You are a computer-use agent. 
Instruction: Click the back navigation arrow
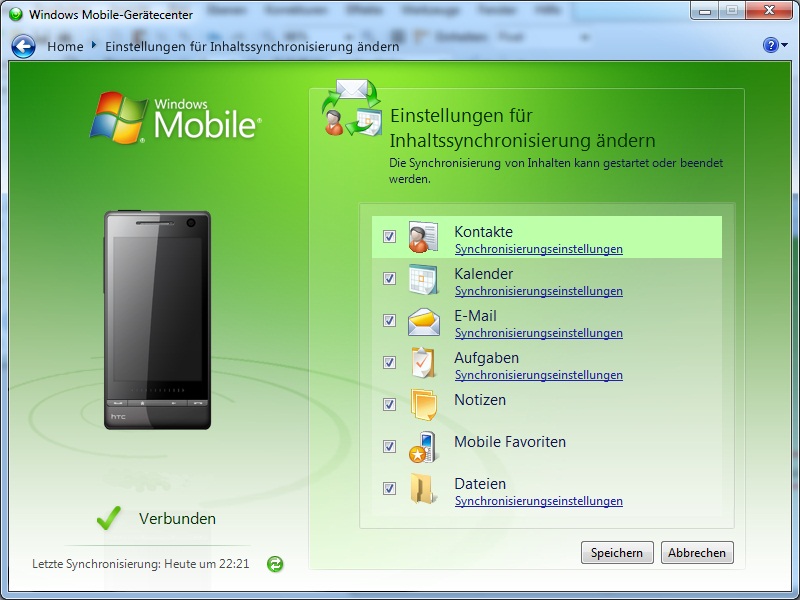(x=21, y=46)
